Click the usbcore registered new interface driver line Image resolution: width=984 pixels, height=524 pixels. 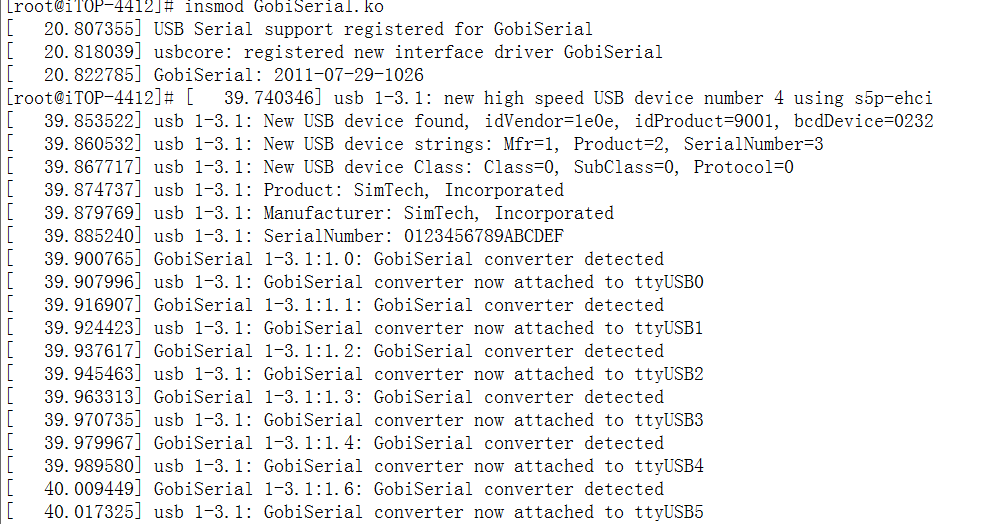tap(334, 52)
